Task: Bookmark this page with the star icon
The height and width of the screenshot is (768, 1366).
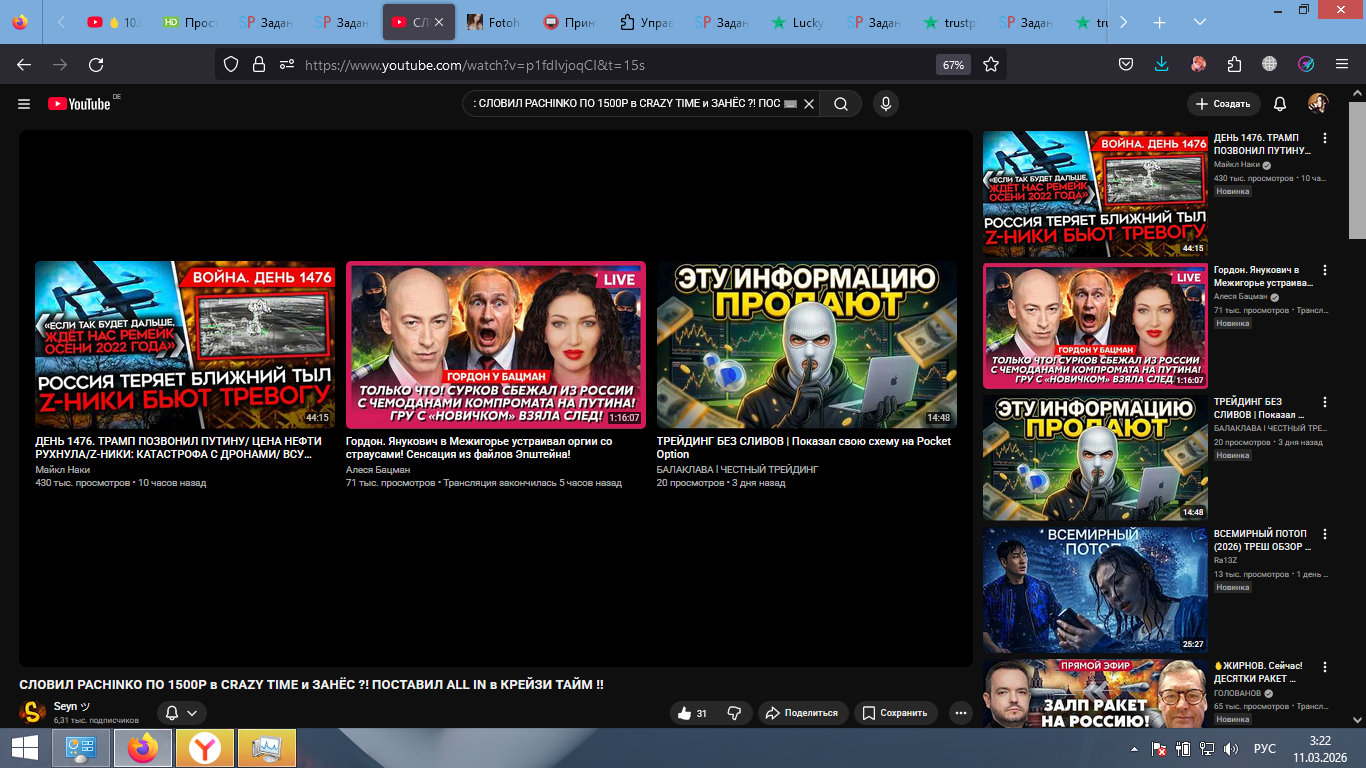Action: [x=991, y=65]
